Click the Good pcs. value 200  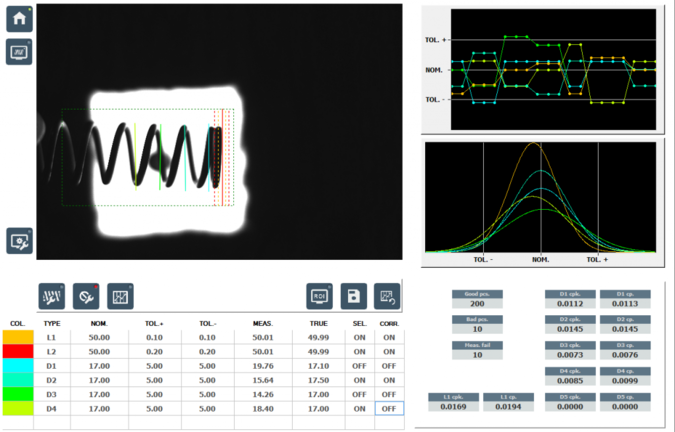click(477, 303)
